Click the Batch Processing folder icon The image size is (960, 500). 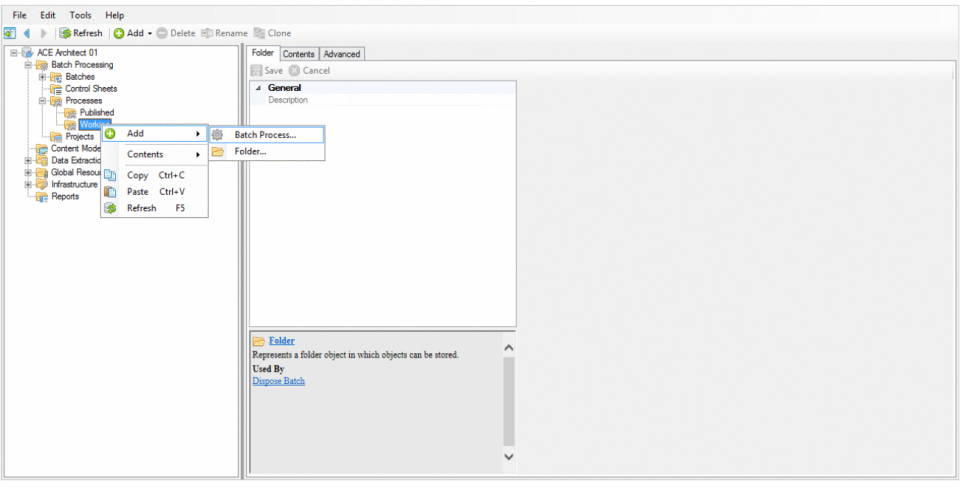coord(42,65)
